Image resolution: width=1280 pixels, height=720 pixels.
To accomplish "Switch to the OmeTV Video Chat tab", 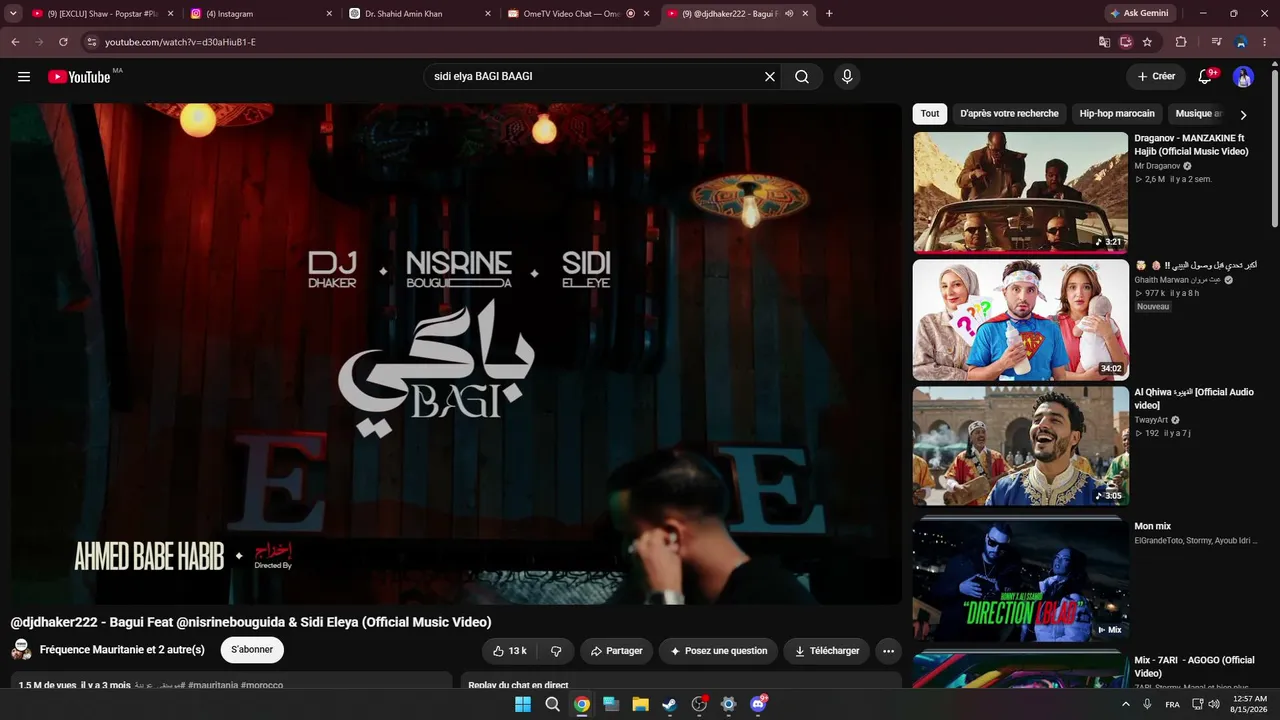I will [579, 14].
